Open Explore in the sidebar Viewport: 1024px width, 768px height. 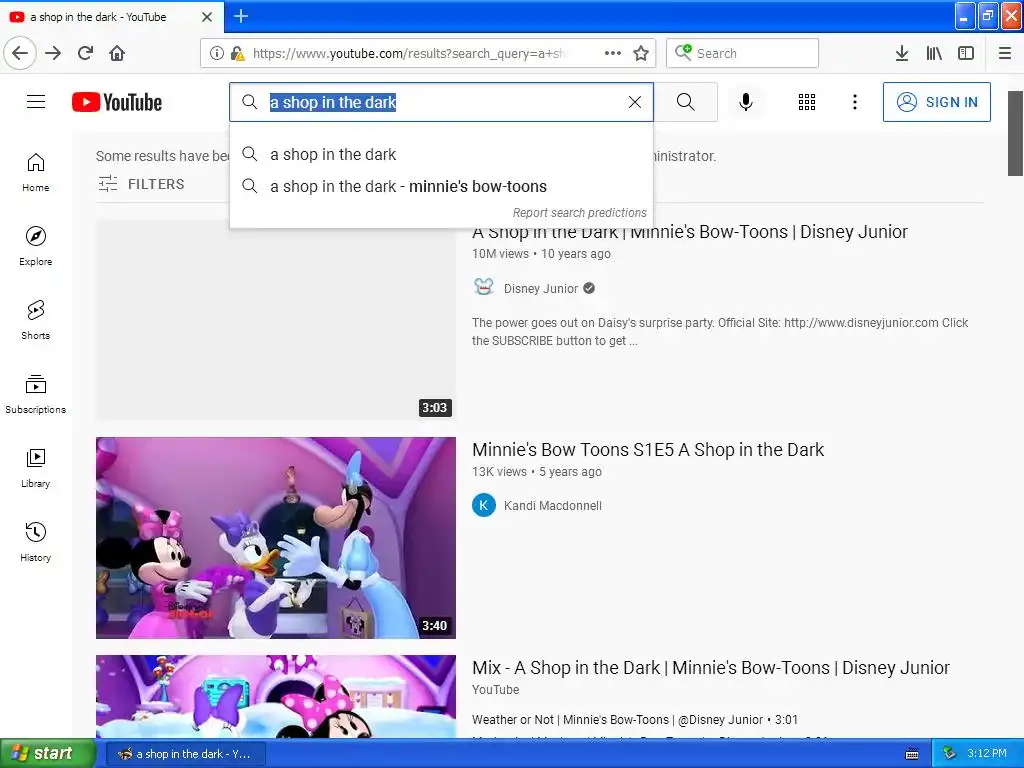(36, 246)
